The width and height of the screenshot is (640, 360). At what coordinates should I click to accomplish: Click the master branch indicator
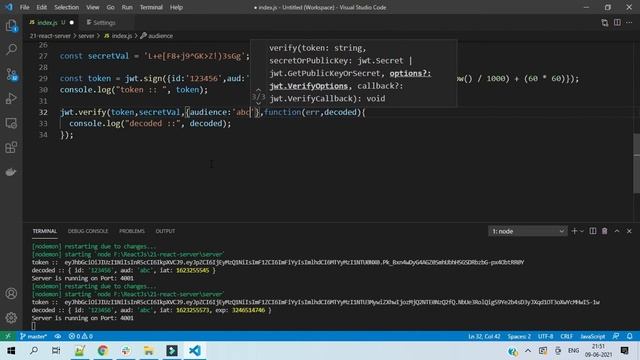pos(33,336)
